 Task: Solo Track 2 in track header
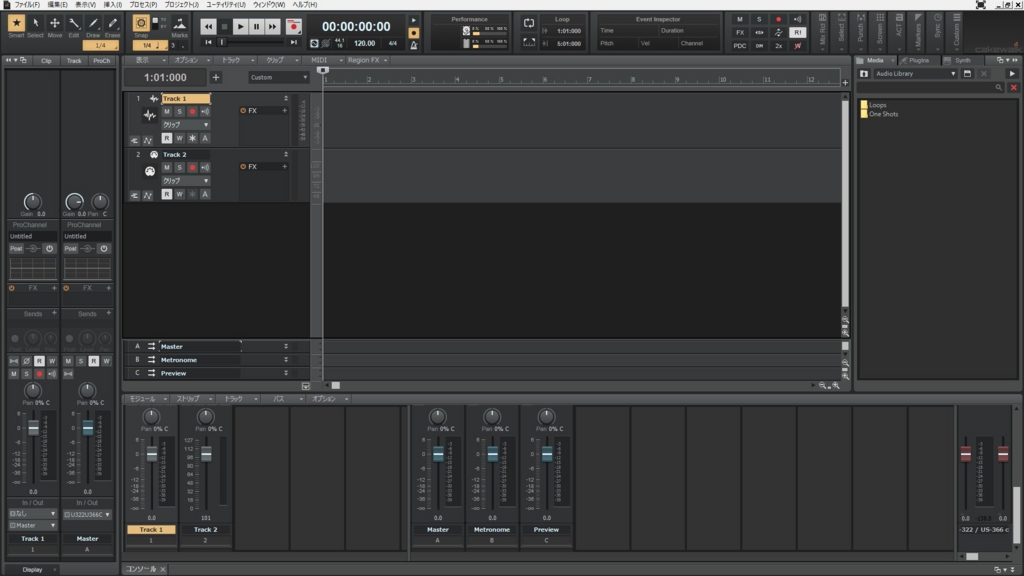pyautogui.click(x=180, y=168)
